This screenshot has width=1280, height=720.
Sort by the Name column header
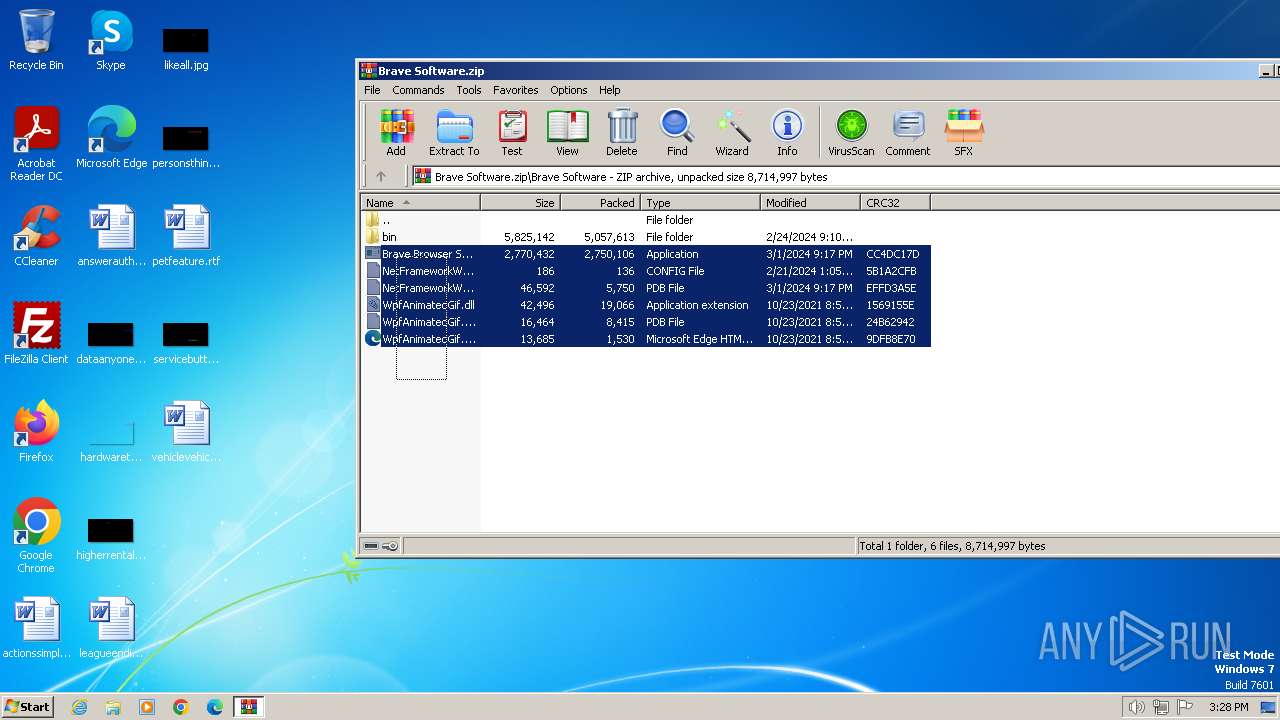(x=420, y=202)
